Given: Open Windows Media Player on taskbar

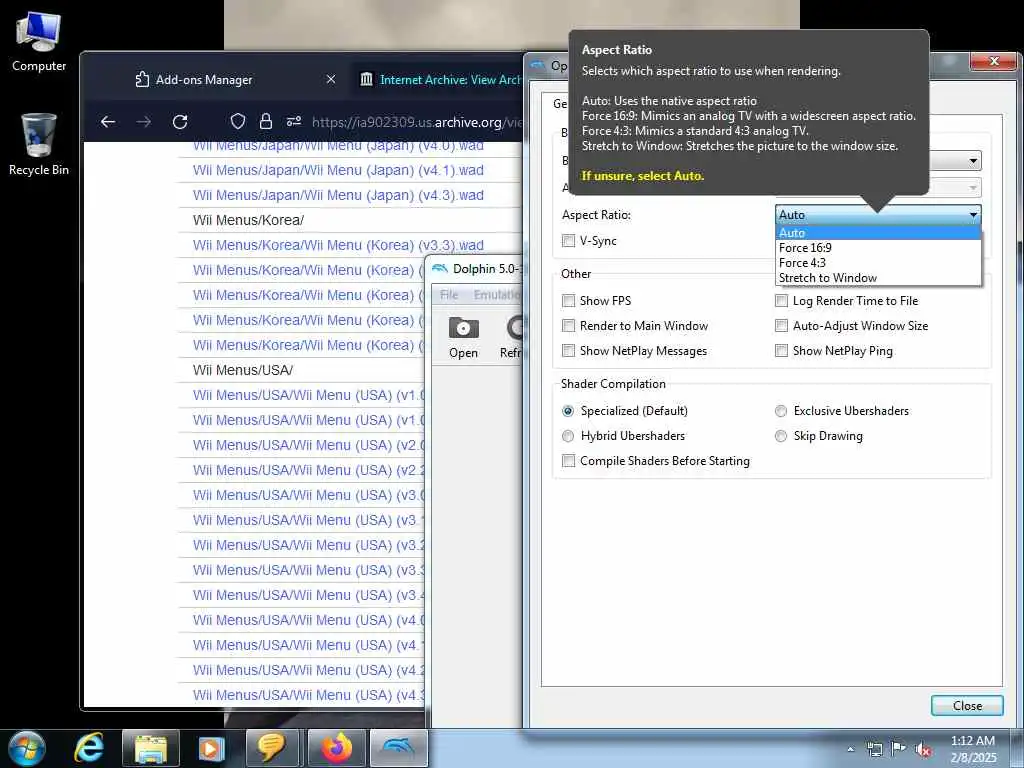Looking at the screenshot, I should tap(211, 748).
